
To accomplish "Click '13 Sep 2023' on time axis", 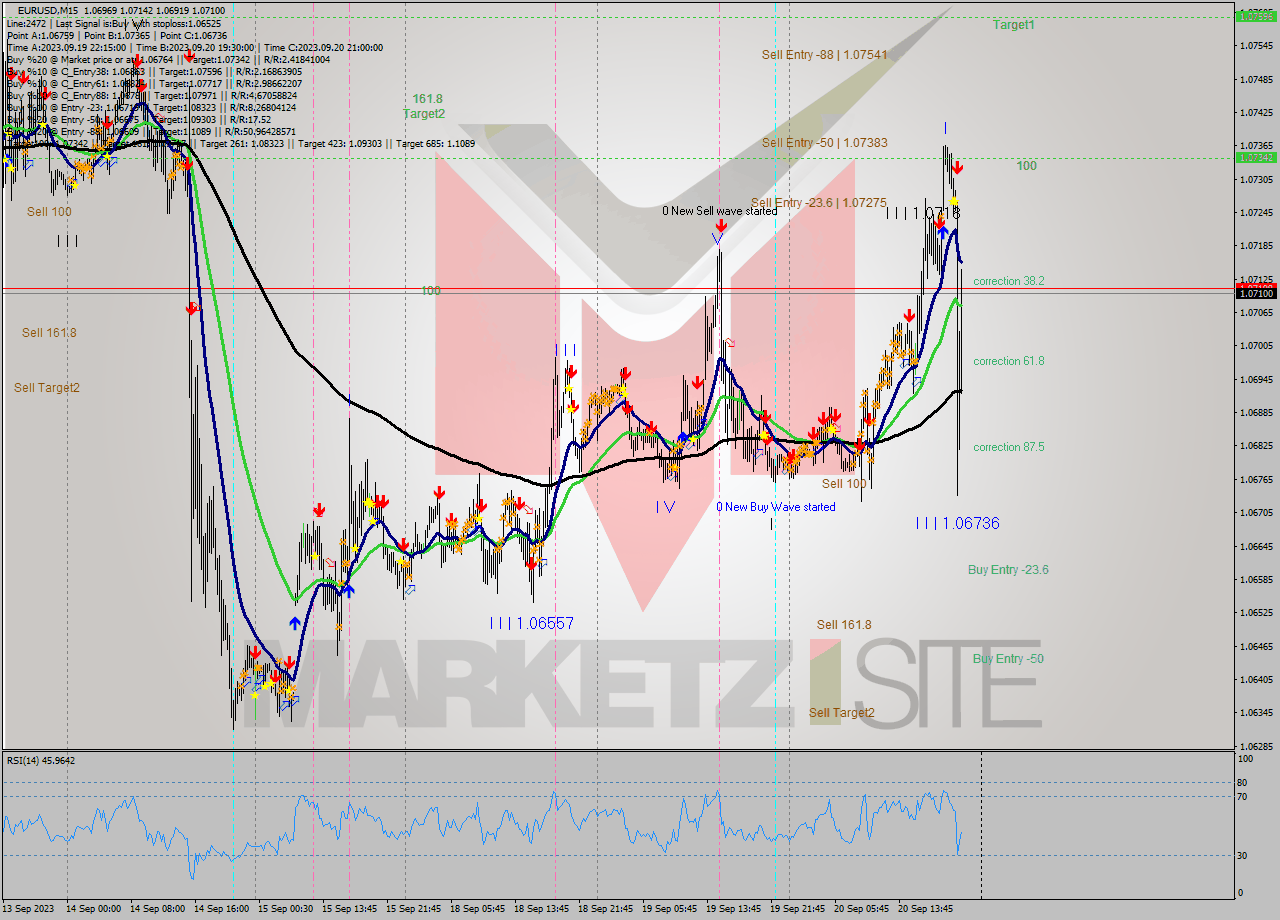I will coord(28,909).
